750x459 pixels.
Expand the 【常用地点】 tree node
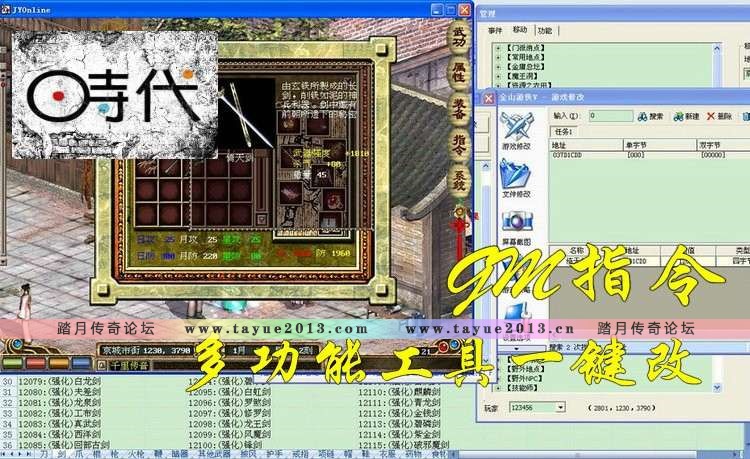(x=497, y=57)
